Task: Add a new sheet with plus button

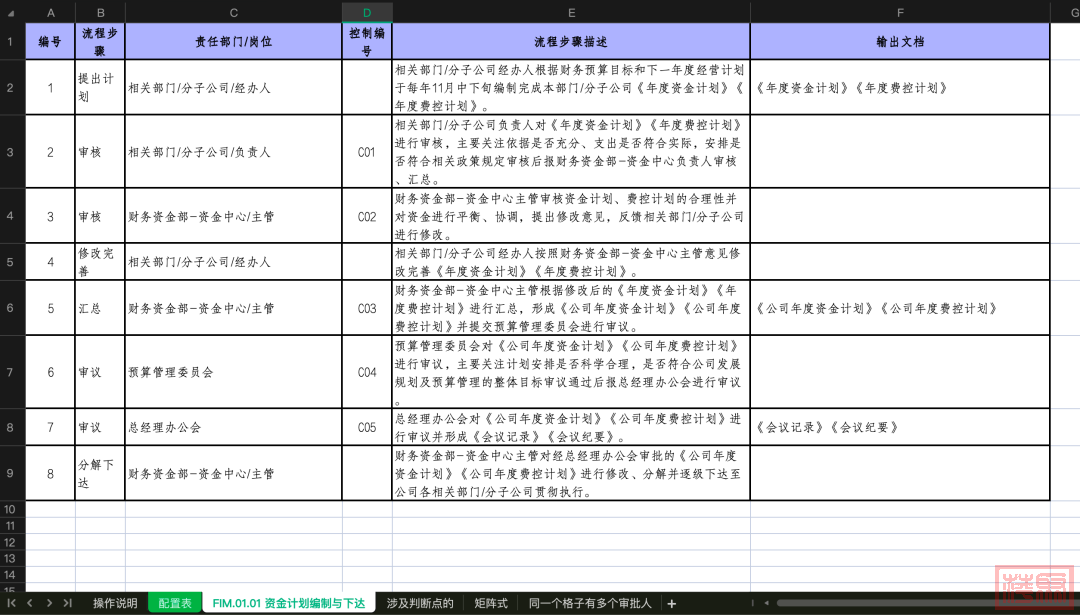Action: (x=672, y=603)
